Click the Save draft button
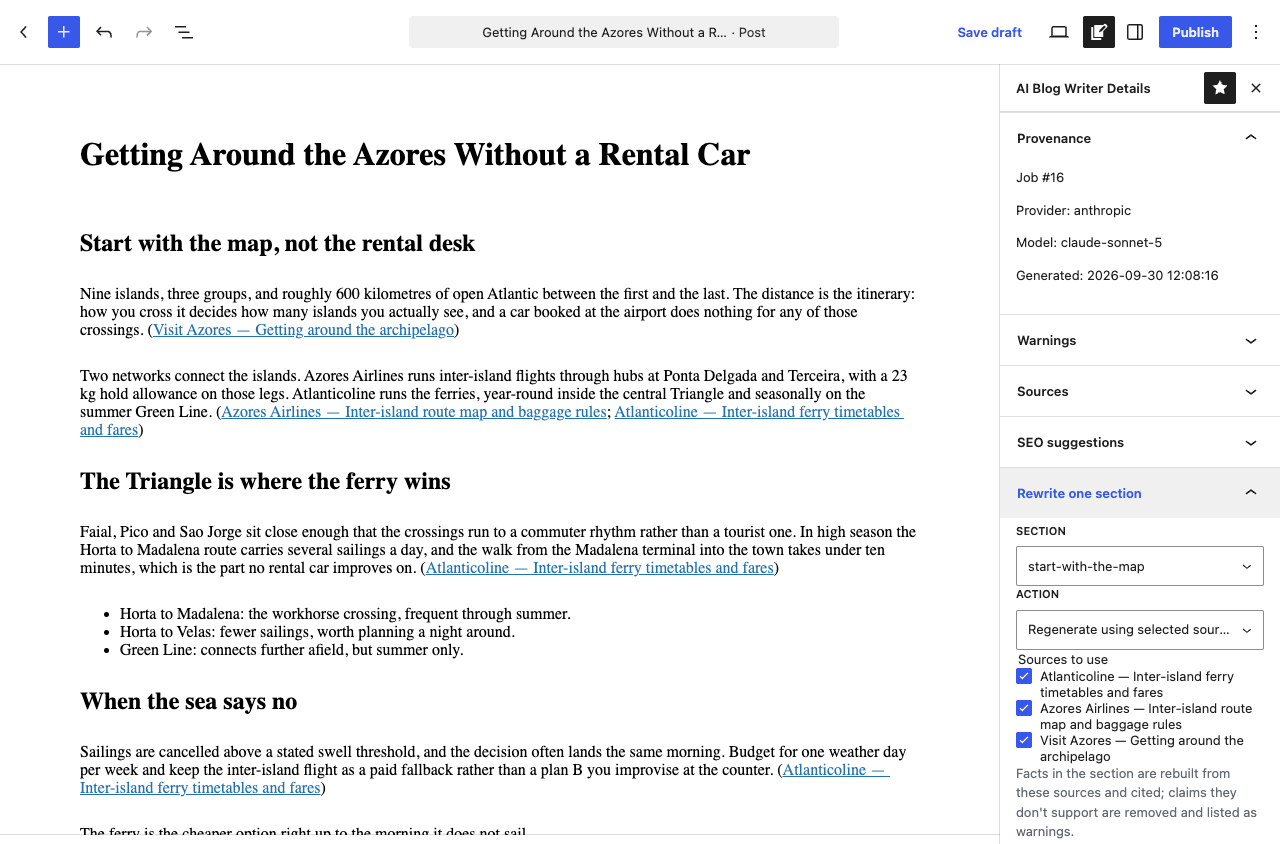Viewport: 1280px width, 844px height. click(x=989, y=32)
